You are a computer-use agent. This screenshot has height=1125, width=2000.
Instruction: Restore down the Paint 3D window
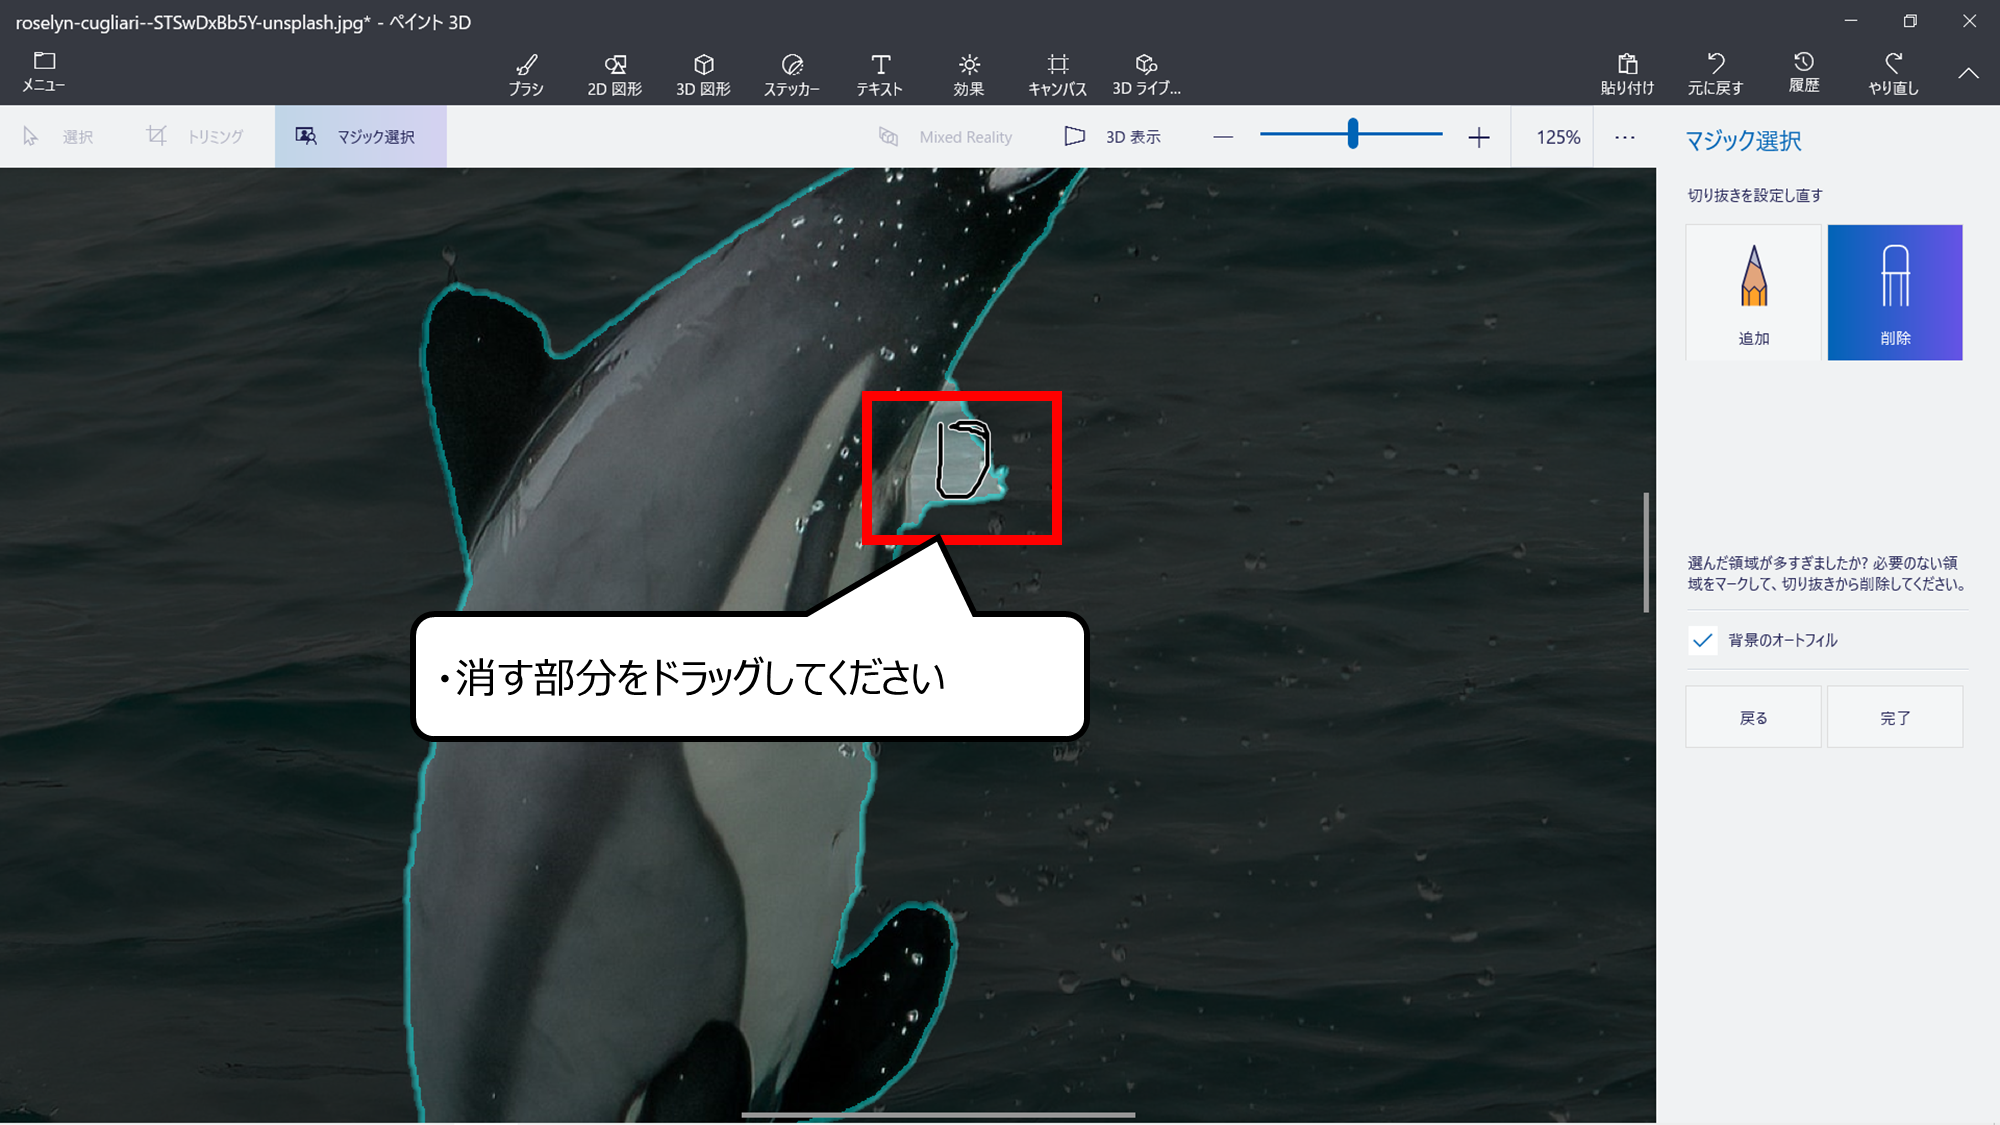[1910, 21]
